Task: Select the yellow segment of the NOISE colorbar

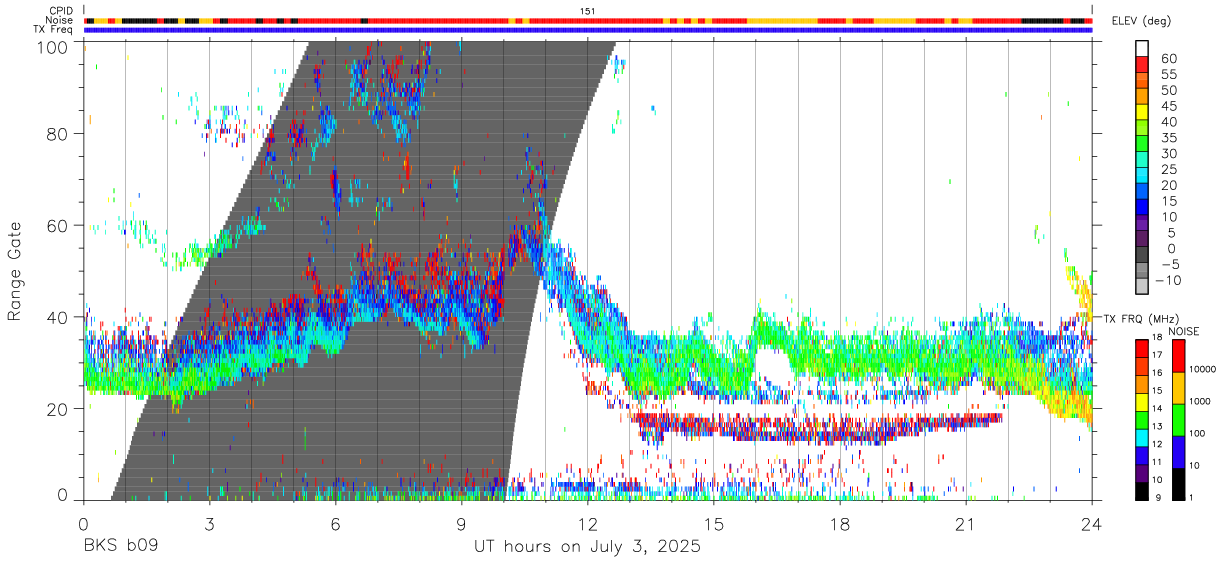Action: coord(1180,387)
